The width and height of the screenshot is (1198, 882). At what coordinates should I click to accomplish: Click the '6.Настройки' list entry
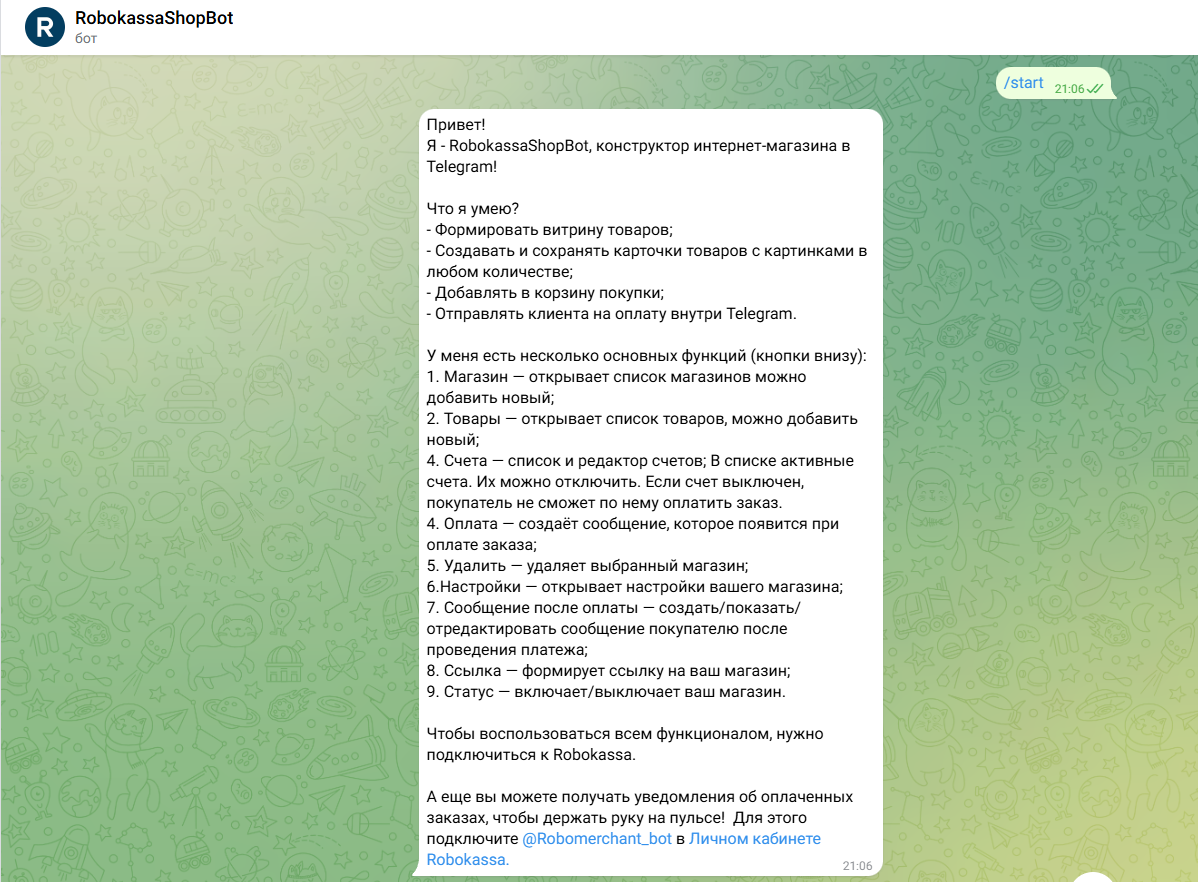point(635,587)
